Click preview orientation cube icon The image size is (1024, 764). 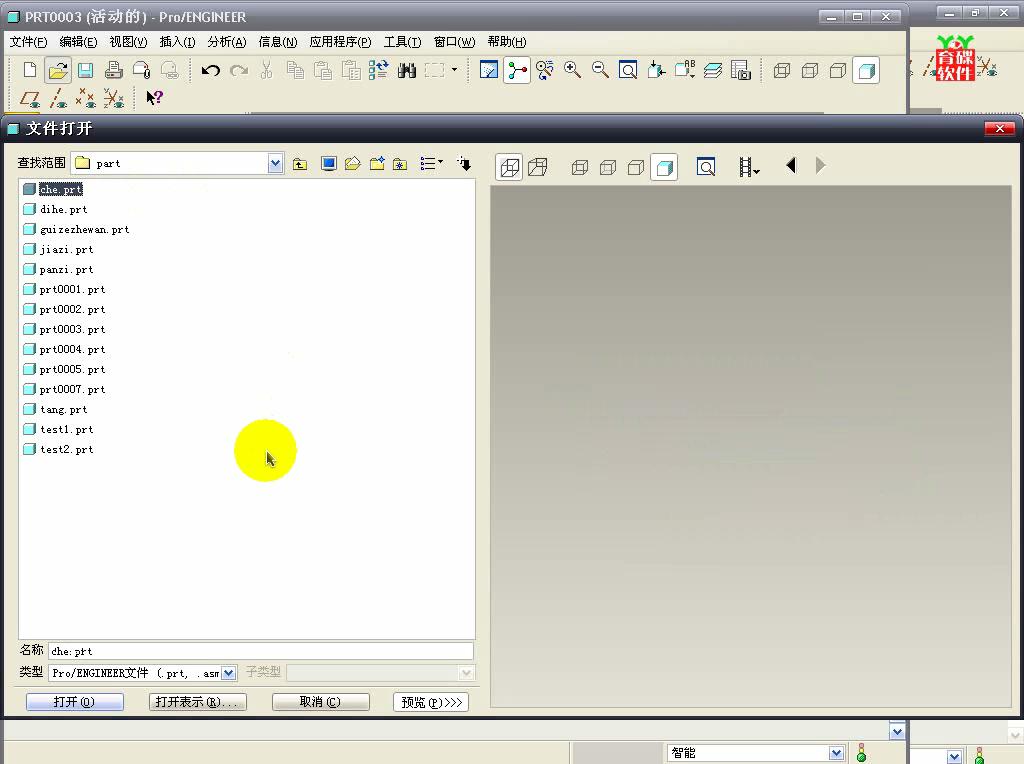tap(509, 167)
